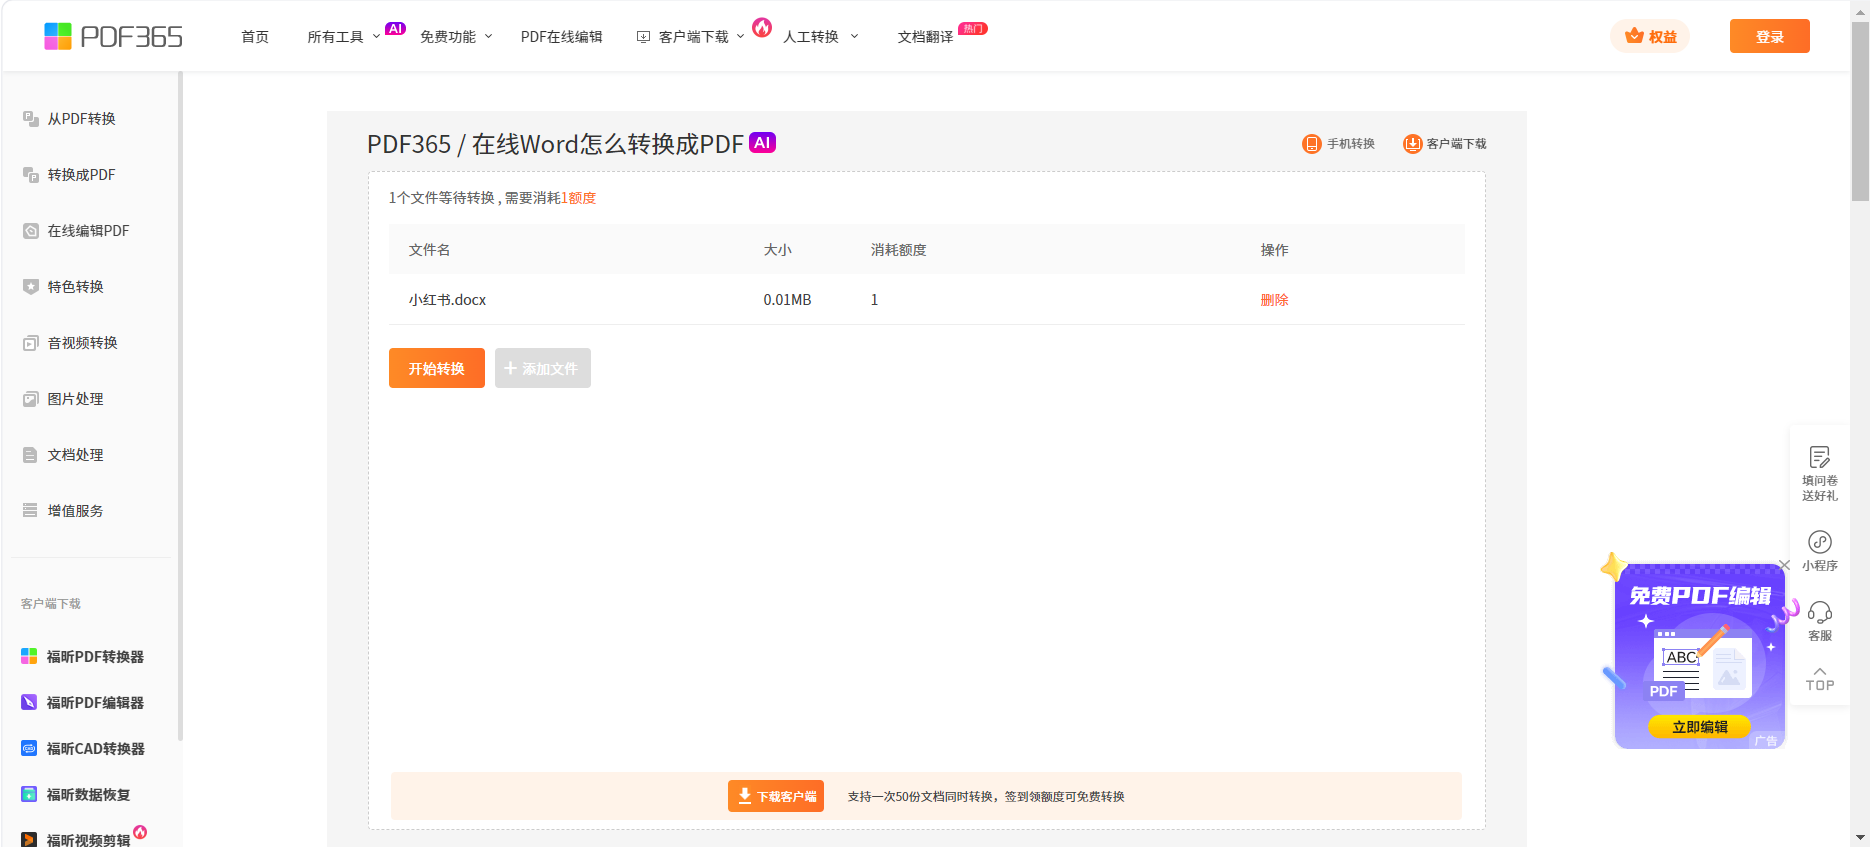
Task: Click the 开始转换 button
Action: [436, 368]
